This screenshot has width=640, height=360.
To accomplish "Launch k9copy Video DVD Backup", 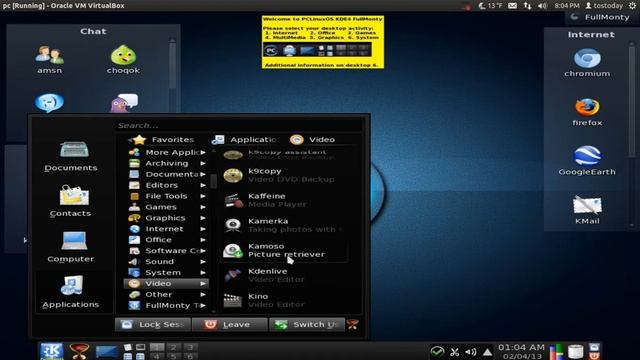I will click(x=284, y=175).
